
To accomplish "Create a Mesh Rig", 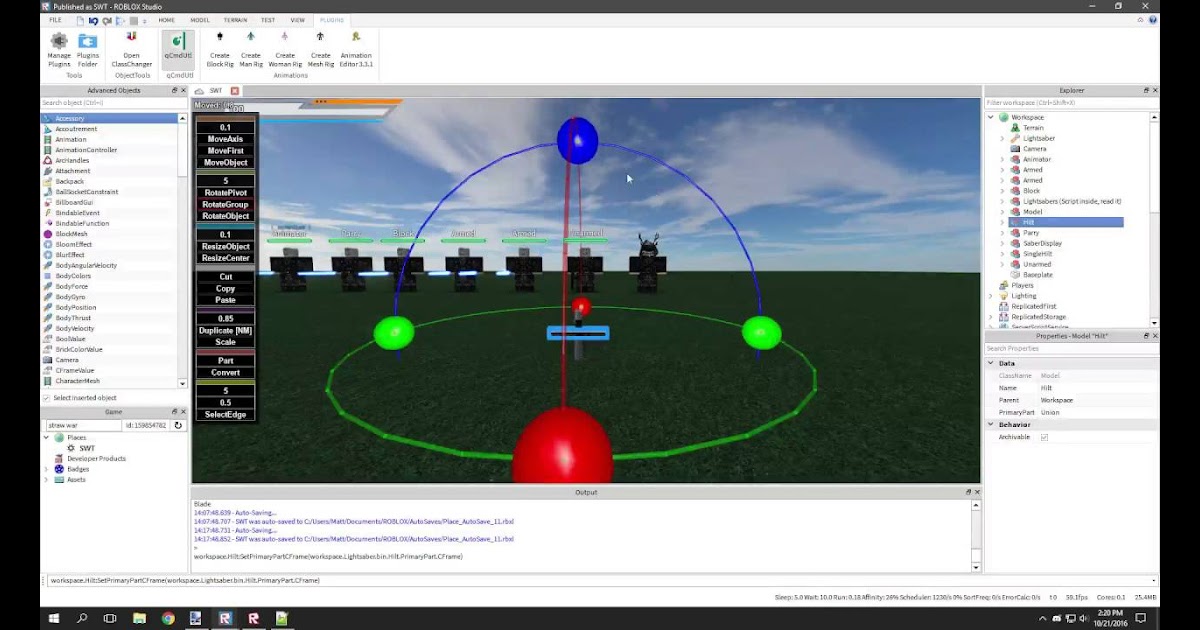I will pos(320,49).
